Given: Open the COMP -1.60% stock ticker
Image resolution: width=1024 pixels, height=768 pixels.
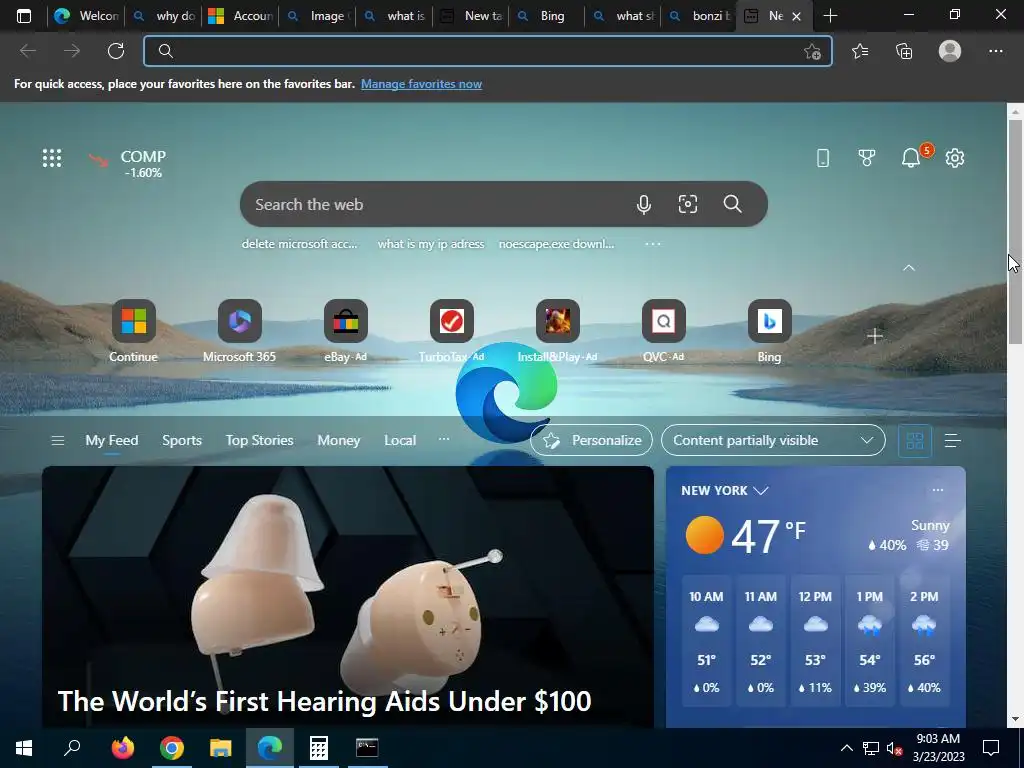Looking at the screenshot, I should point(128,163).
